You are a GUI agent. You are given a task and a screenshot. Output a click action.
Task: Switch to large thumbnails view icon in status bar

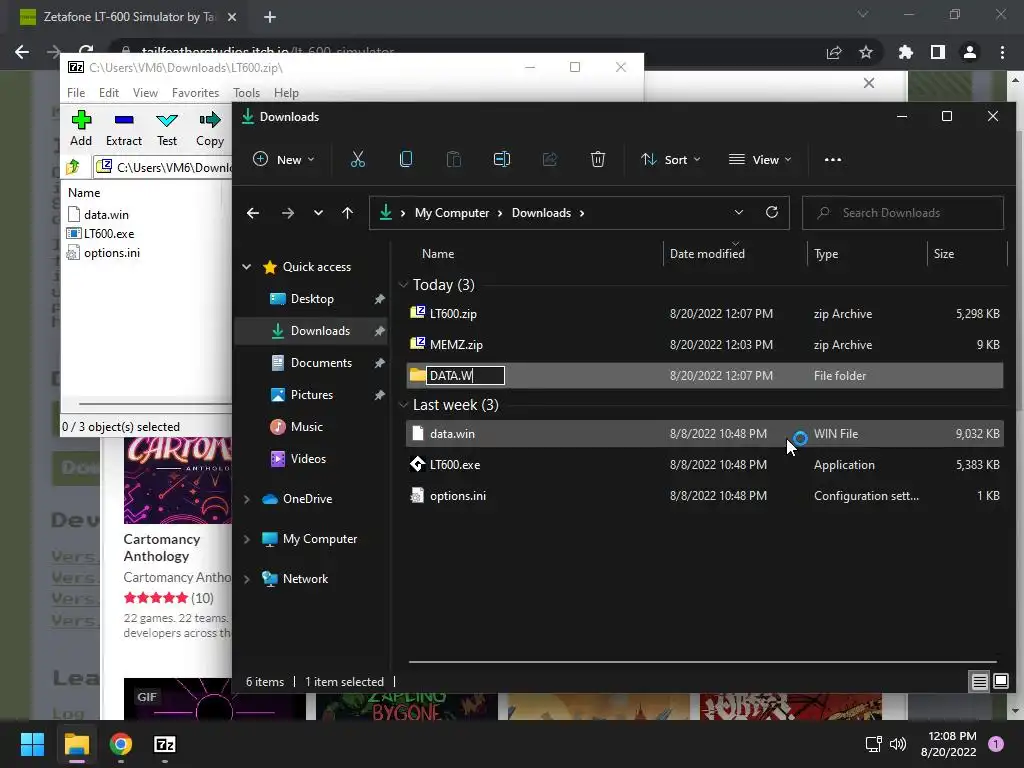tap(1000, 682)
